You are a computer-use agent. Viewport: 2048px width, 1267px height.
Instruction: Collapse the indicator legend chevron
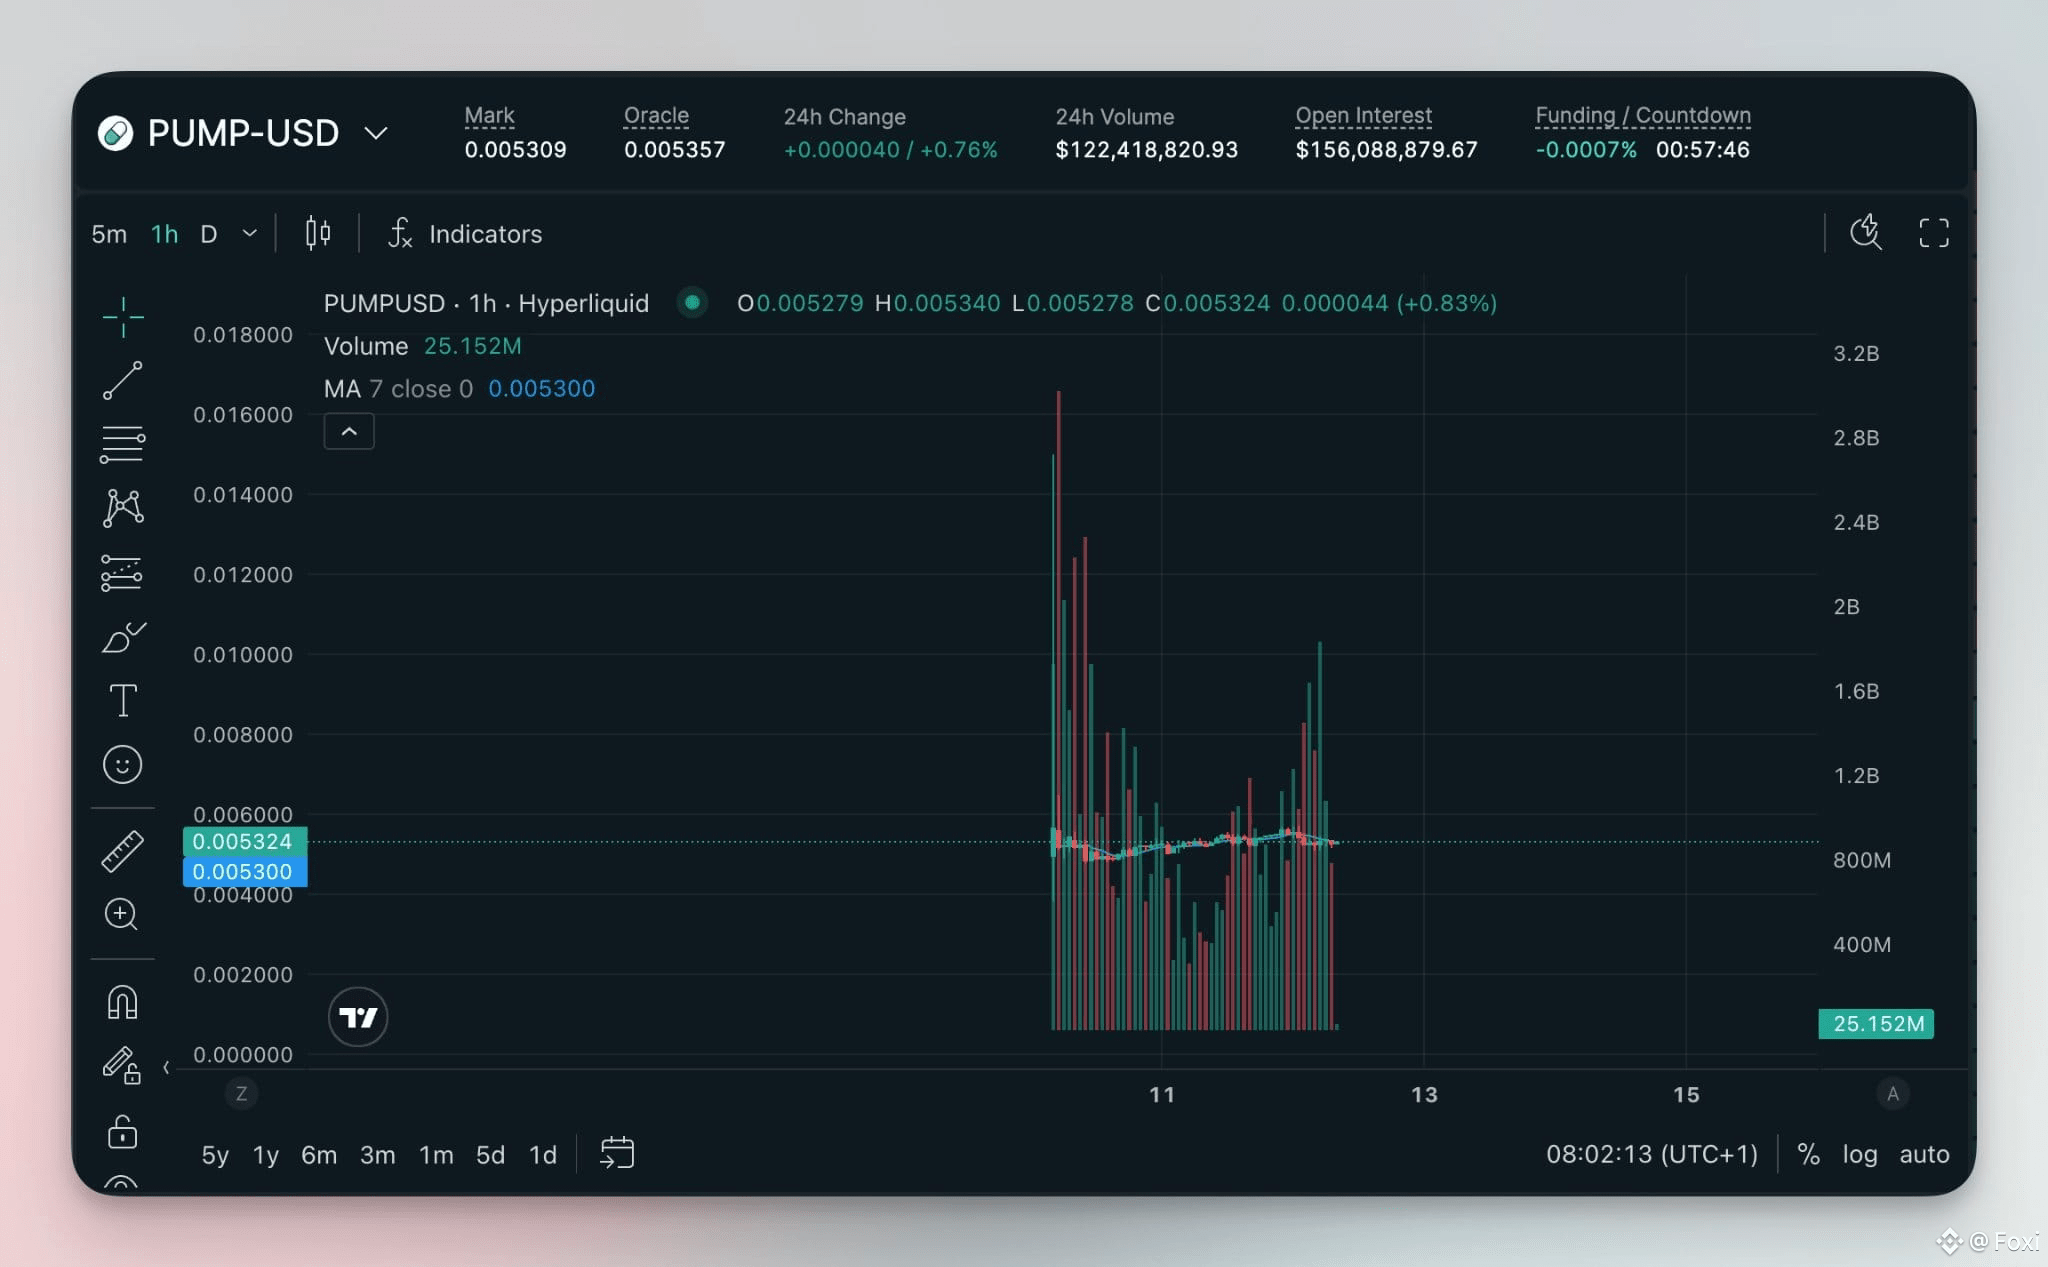(349, 431)
